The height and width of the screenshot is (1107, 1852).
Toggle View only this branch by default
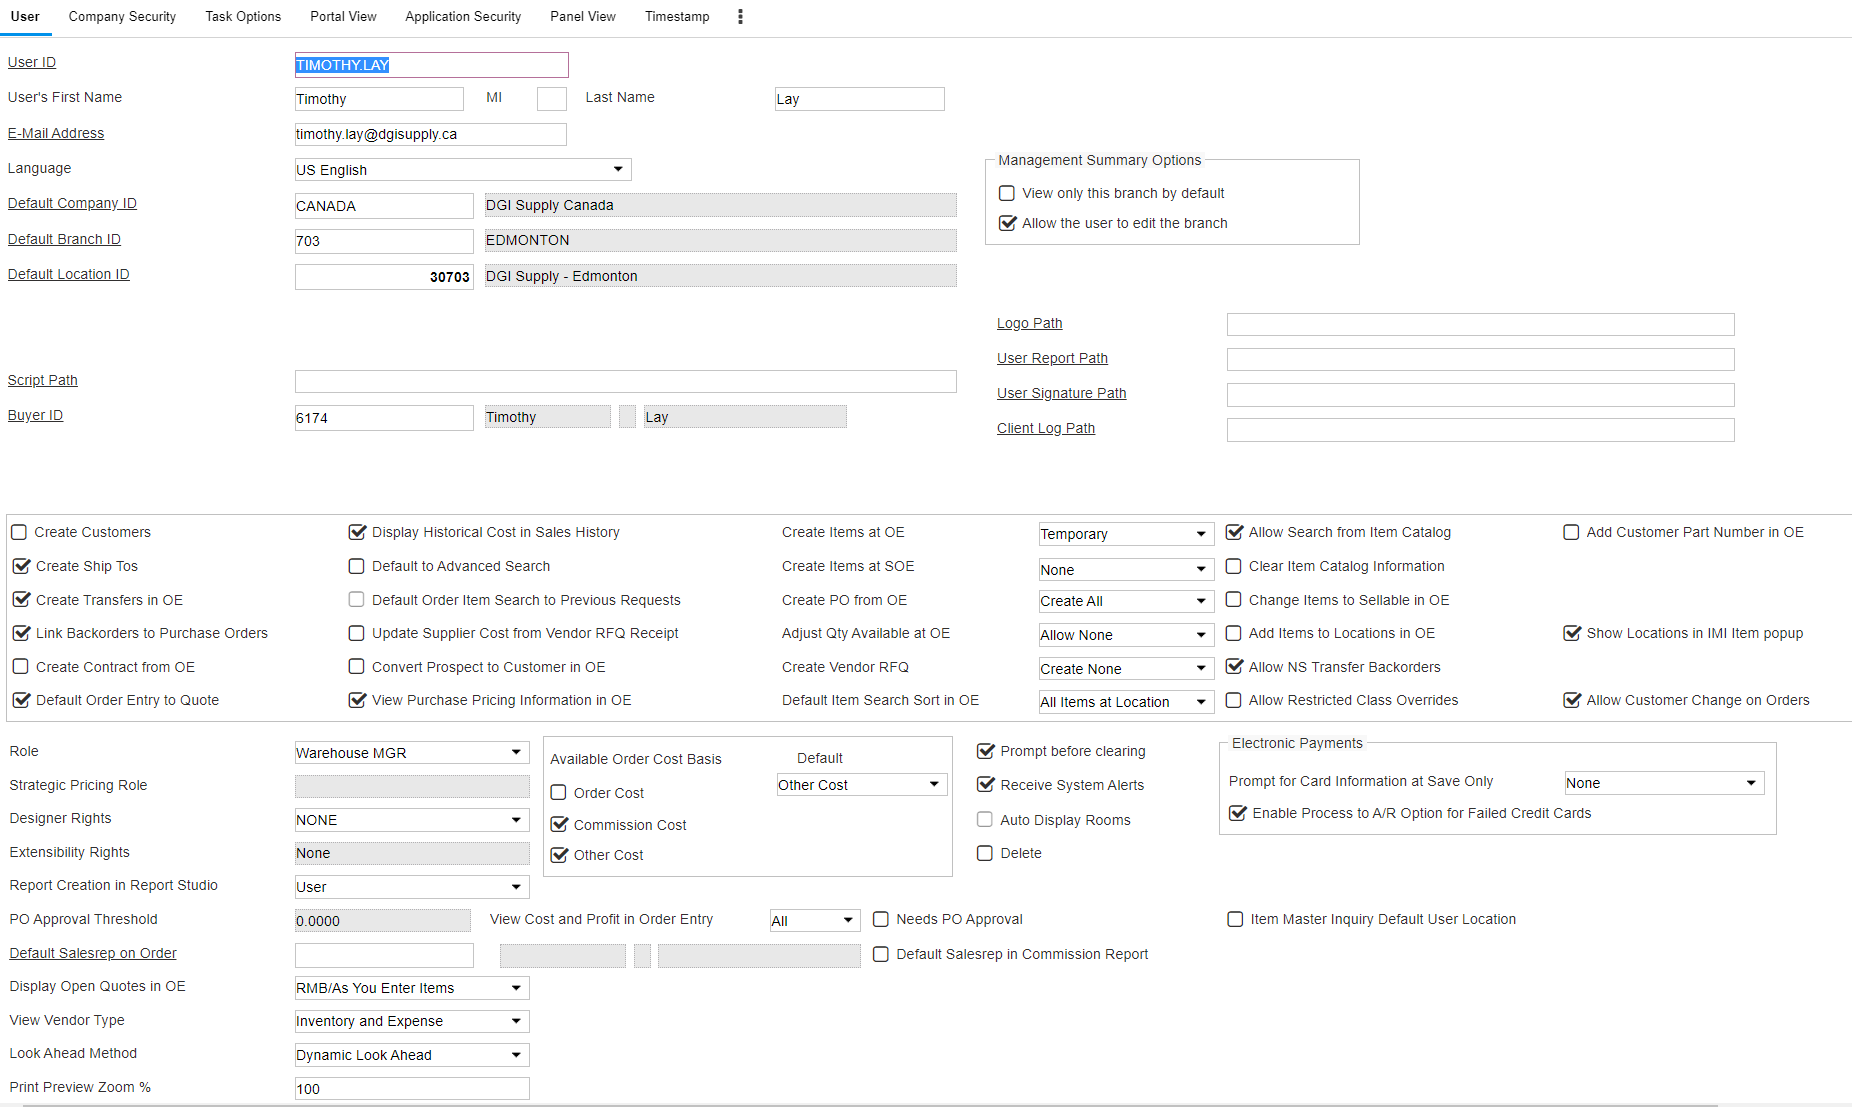coord(1007,193)
